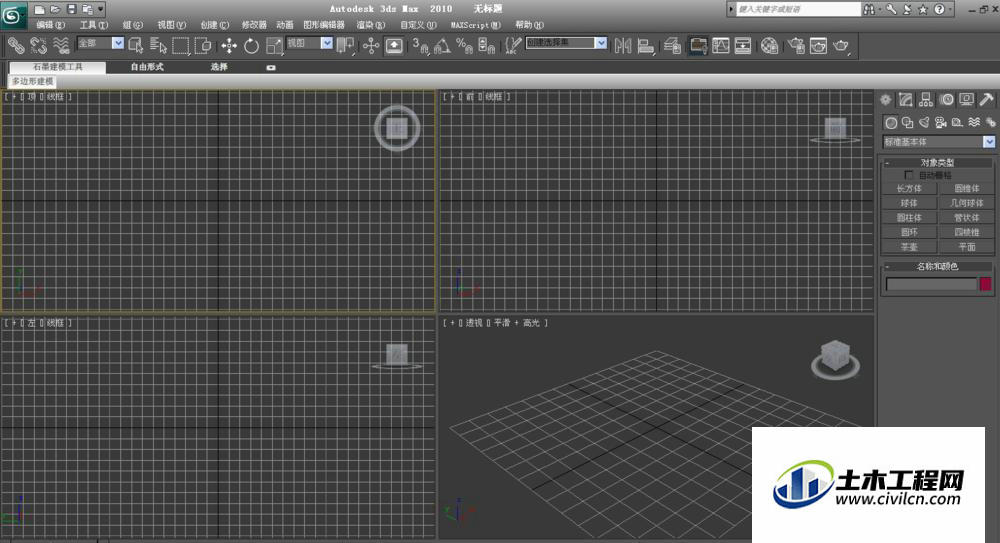
Task: Click the Select and Link chain icon
Action: coord(16,45)
